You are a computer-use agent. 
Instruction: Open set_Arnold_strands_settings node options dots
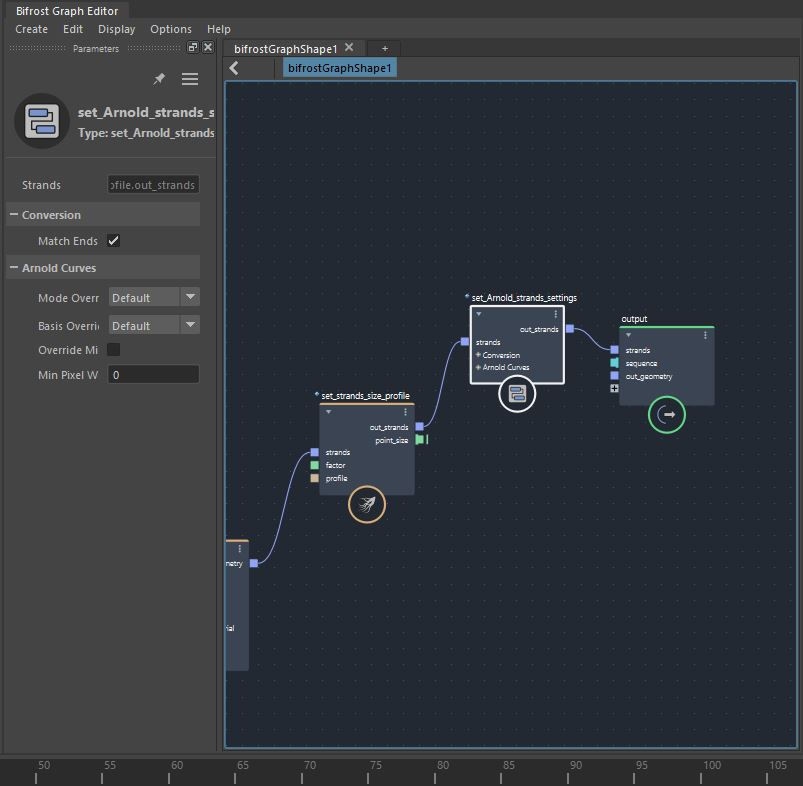point(556,314)
